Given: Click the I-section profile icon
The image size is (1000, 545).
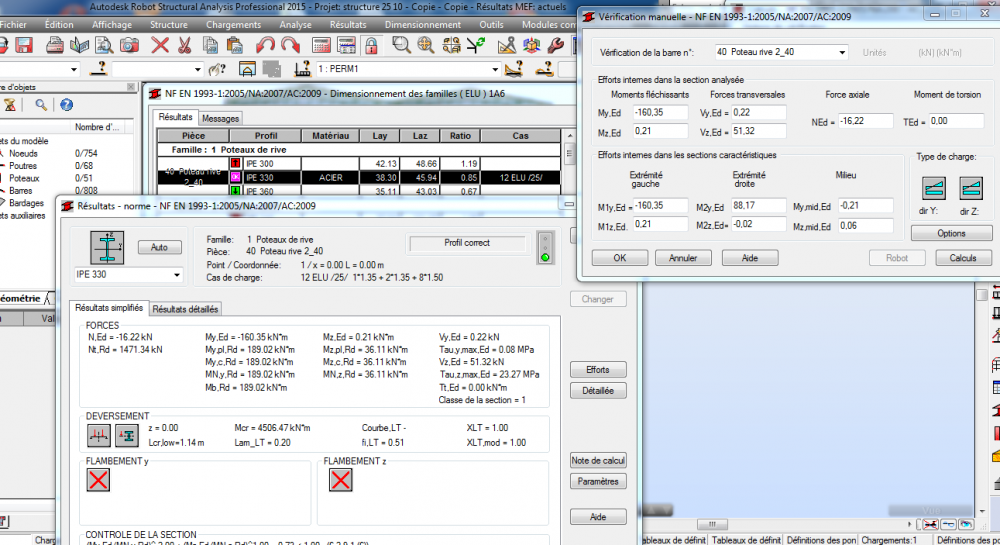Looking at the screenshot, I should 107,247.
